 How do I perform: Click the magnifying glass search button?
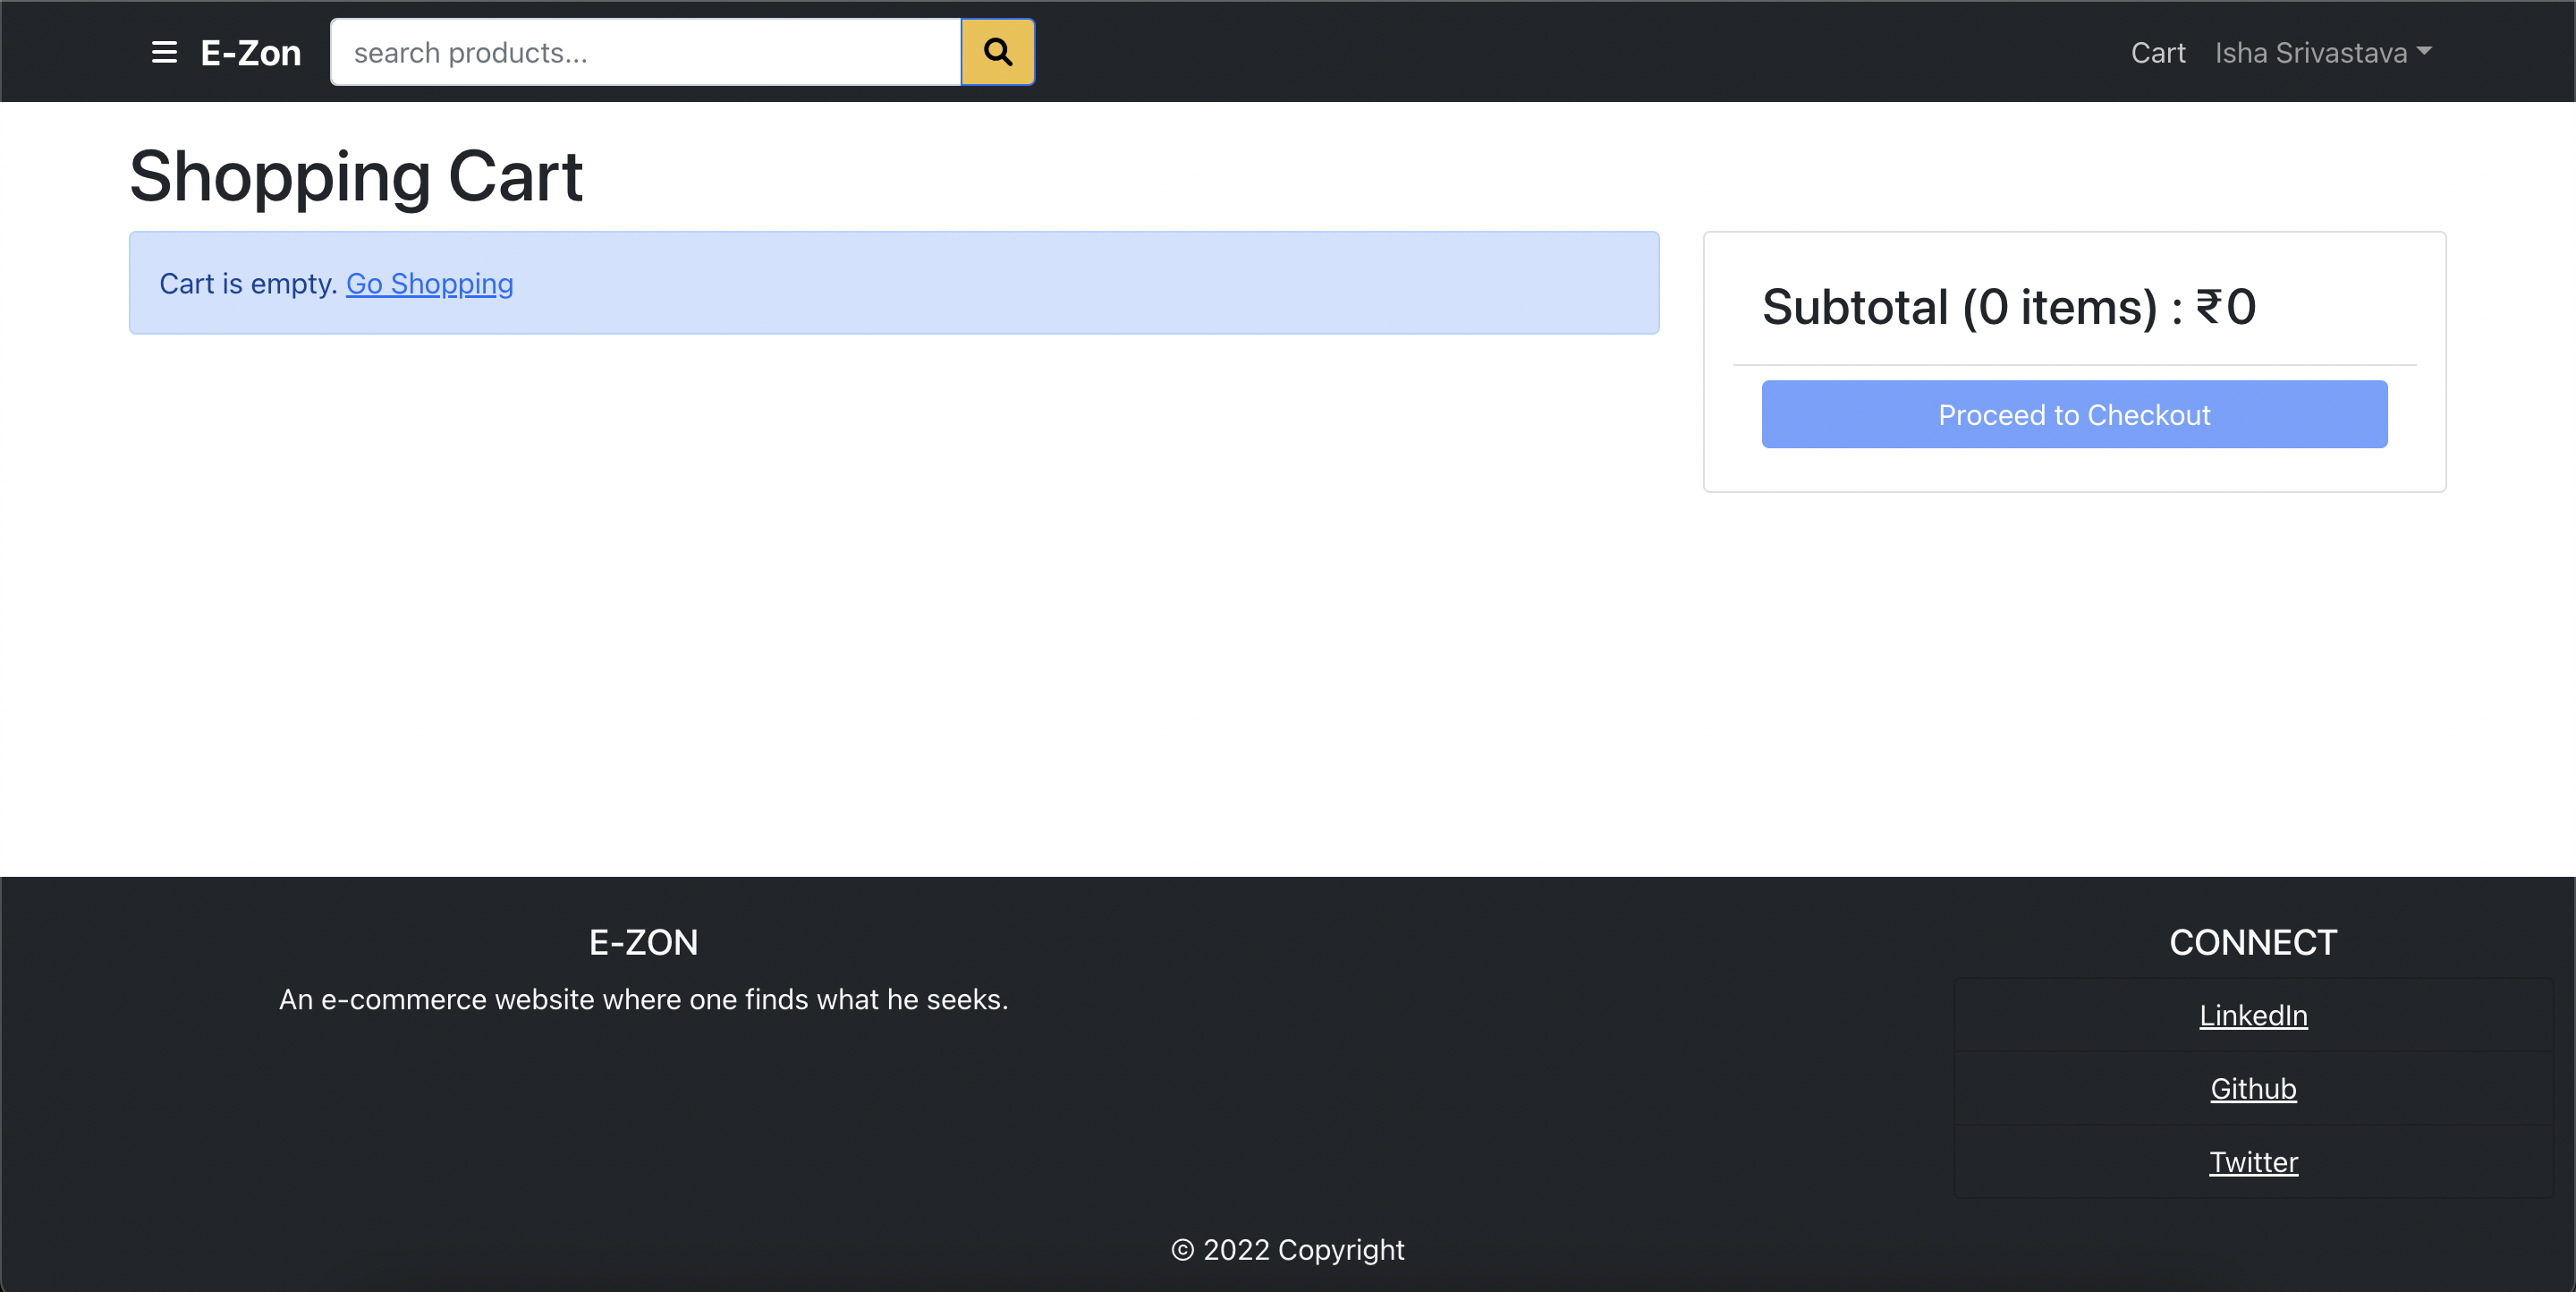point(997,52)
